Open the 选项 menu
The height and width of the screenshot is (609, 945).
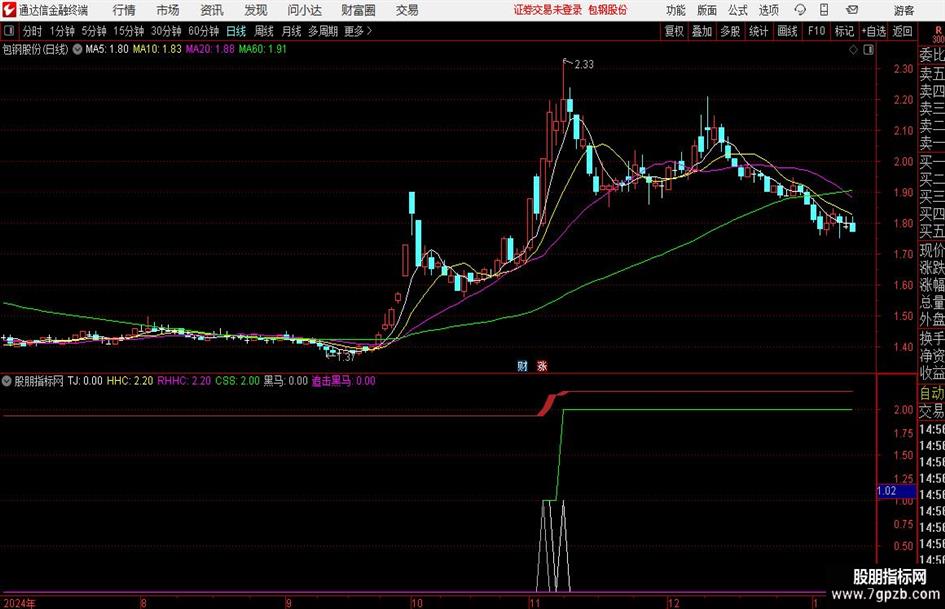click(x=768, y=10)
